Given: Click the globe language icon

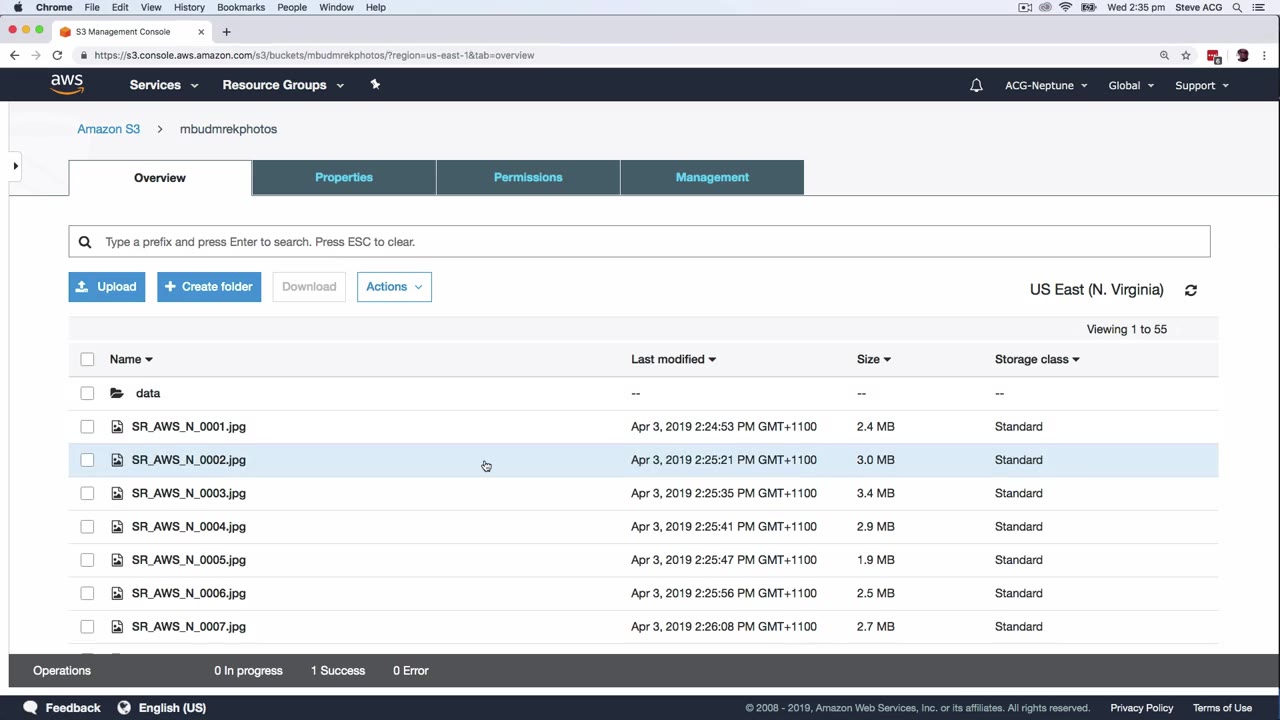Looking at the screenshot, I should (124, 707).
